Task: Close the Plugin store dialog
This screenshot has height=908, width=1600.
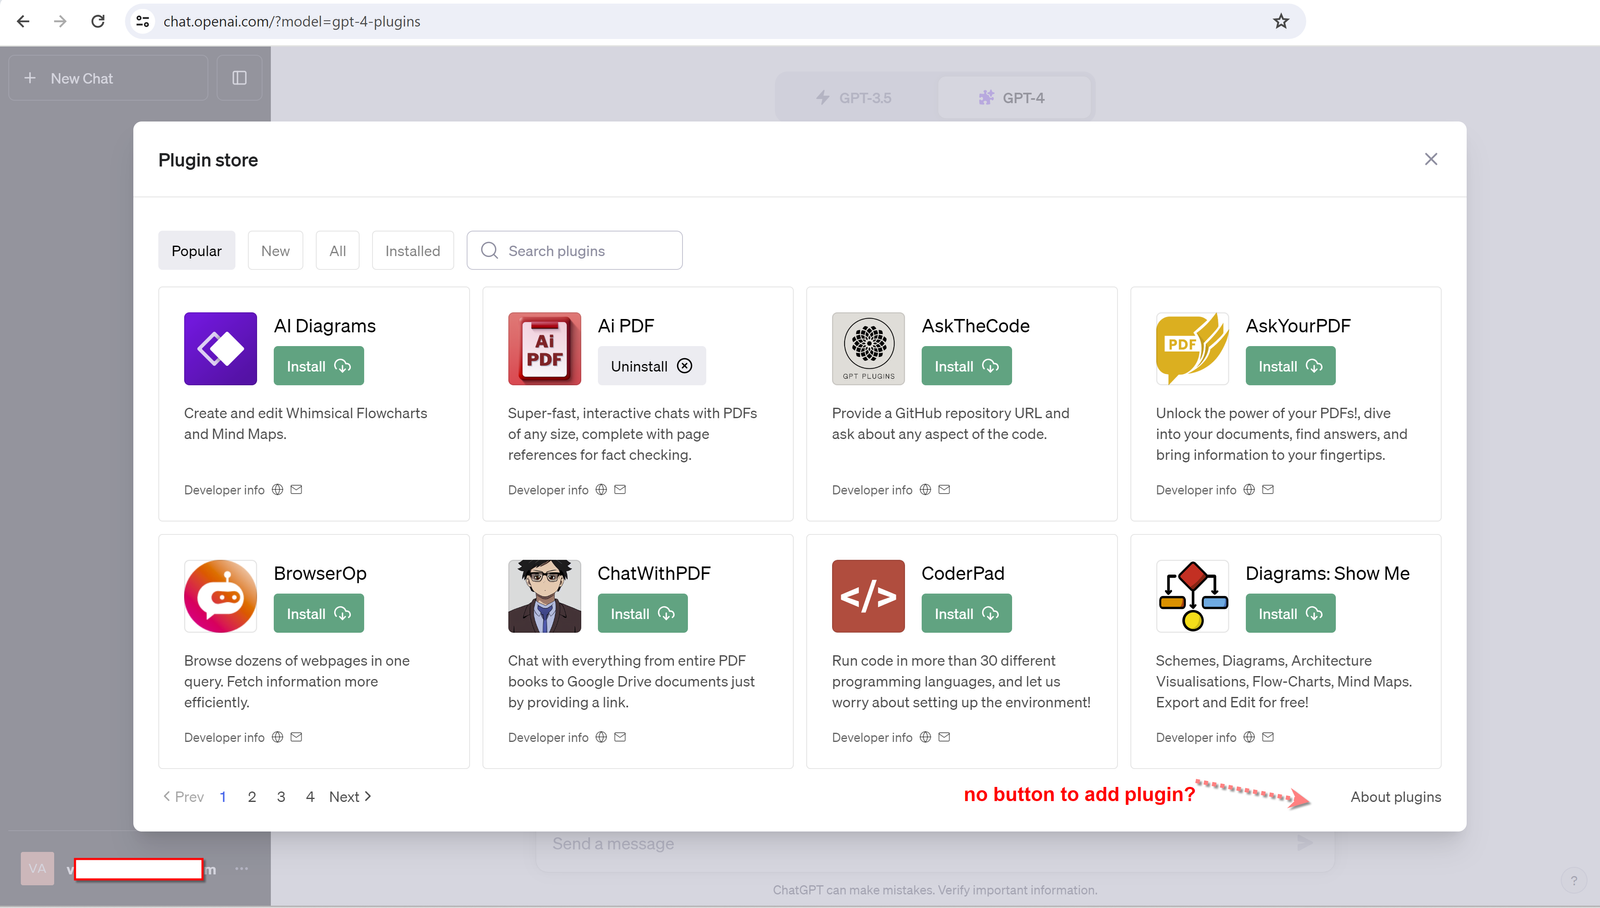Action: point(1431,159)
